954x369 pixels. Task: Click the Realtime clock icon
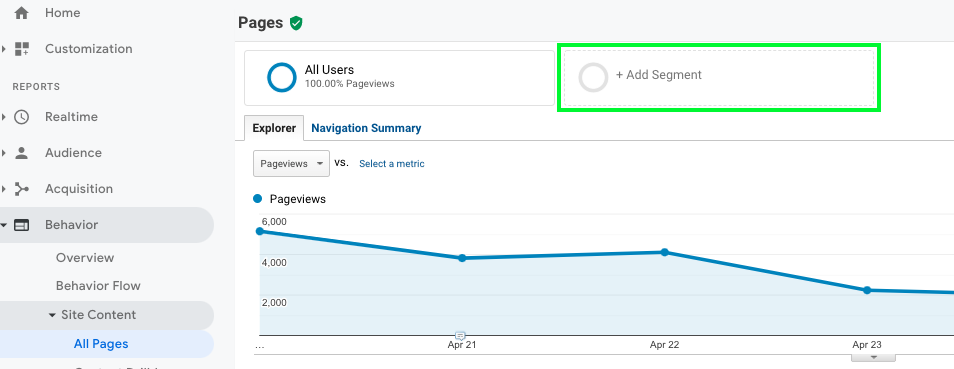tap(22, 117)
